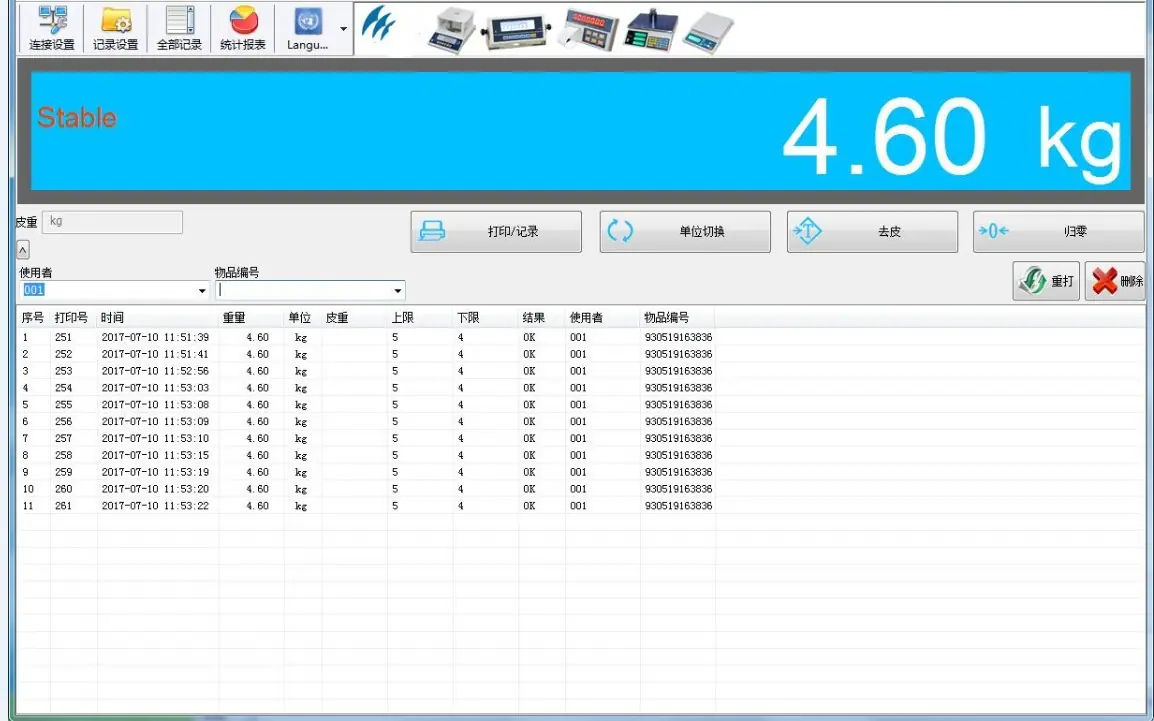Viewport: 1154px width, 721px height.
Task: Click the Language globe toolbar button
Action: tap(307, 28)
